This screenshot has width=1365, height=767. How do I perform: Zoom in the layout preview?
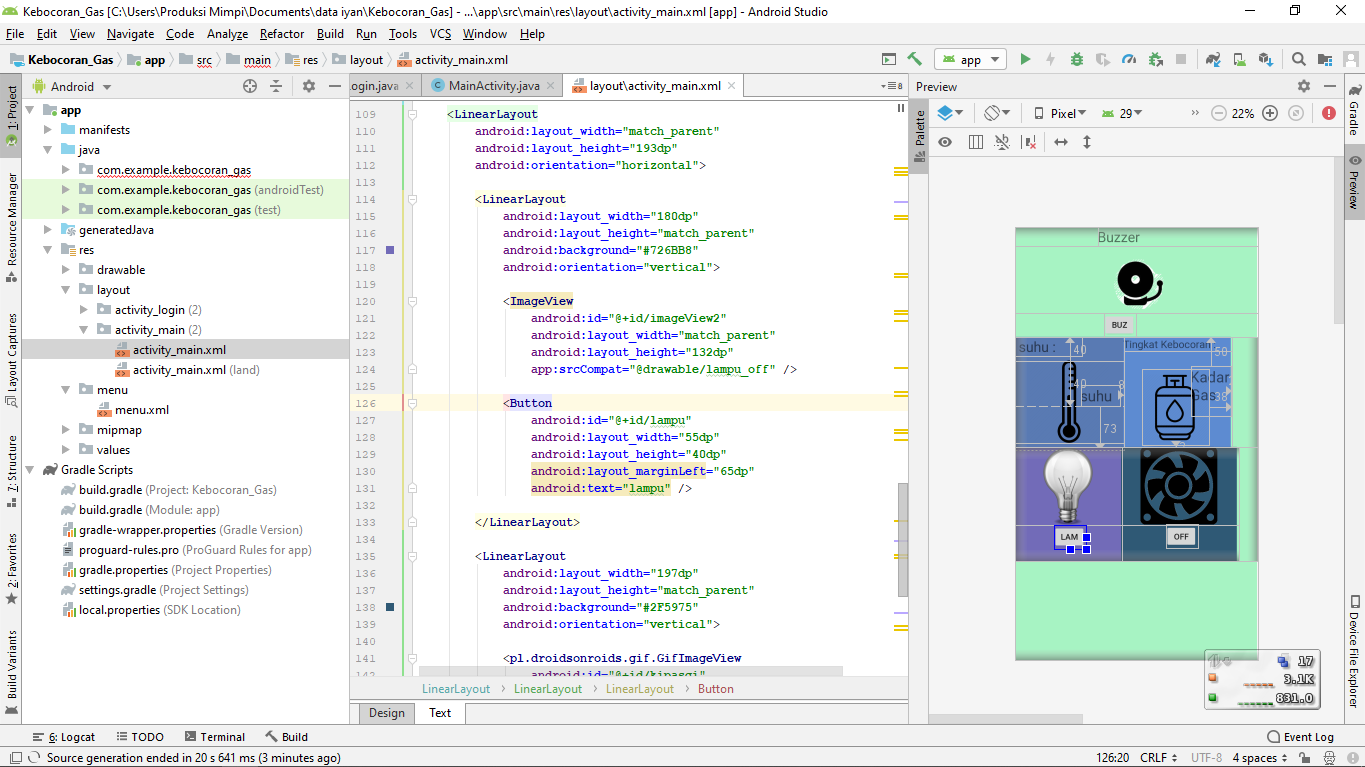click(1270, 113)
